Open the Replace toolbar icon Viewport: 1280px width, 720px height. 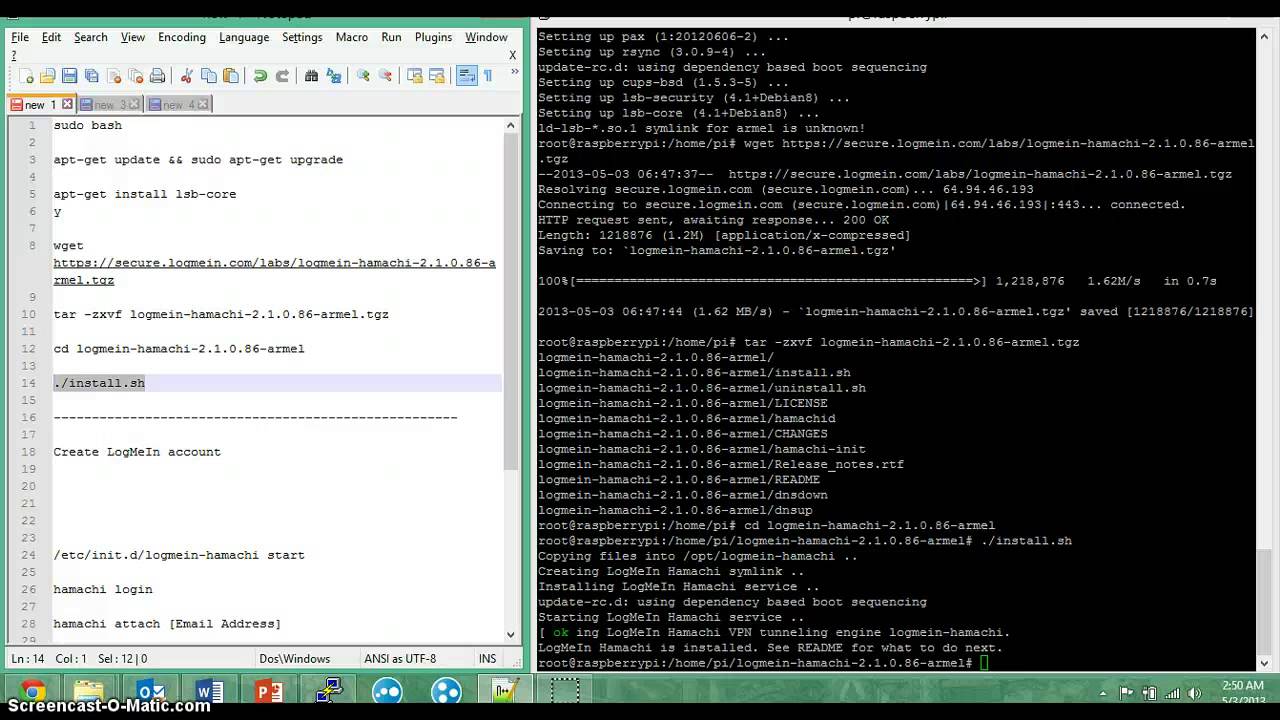(334, 76)
